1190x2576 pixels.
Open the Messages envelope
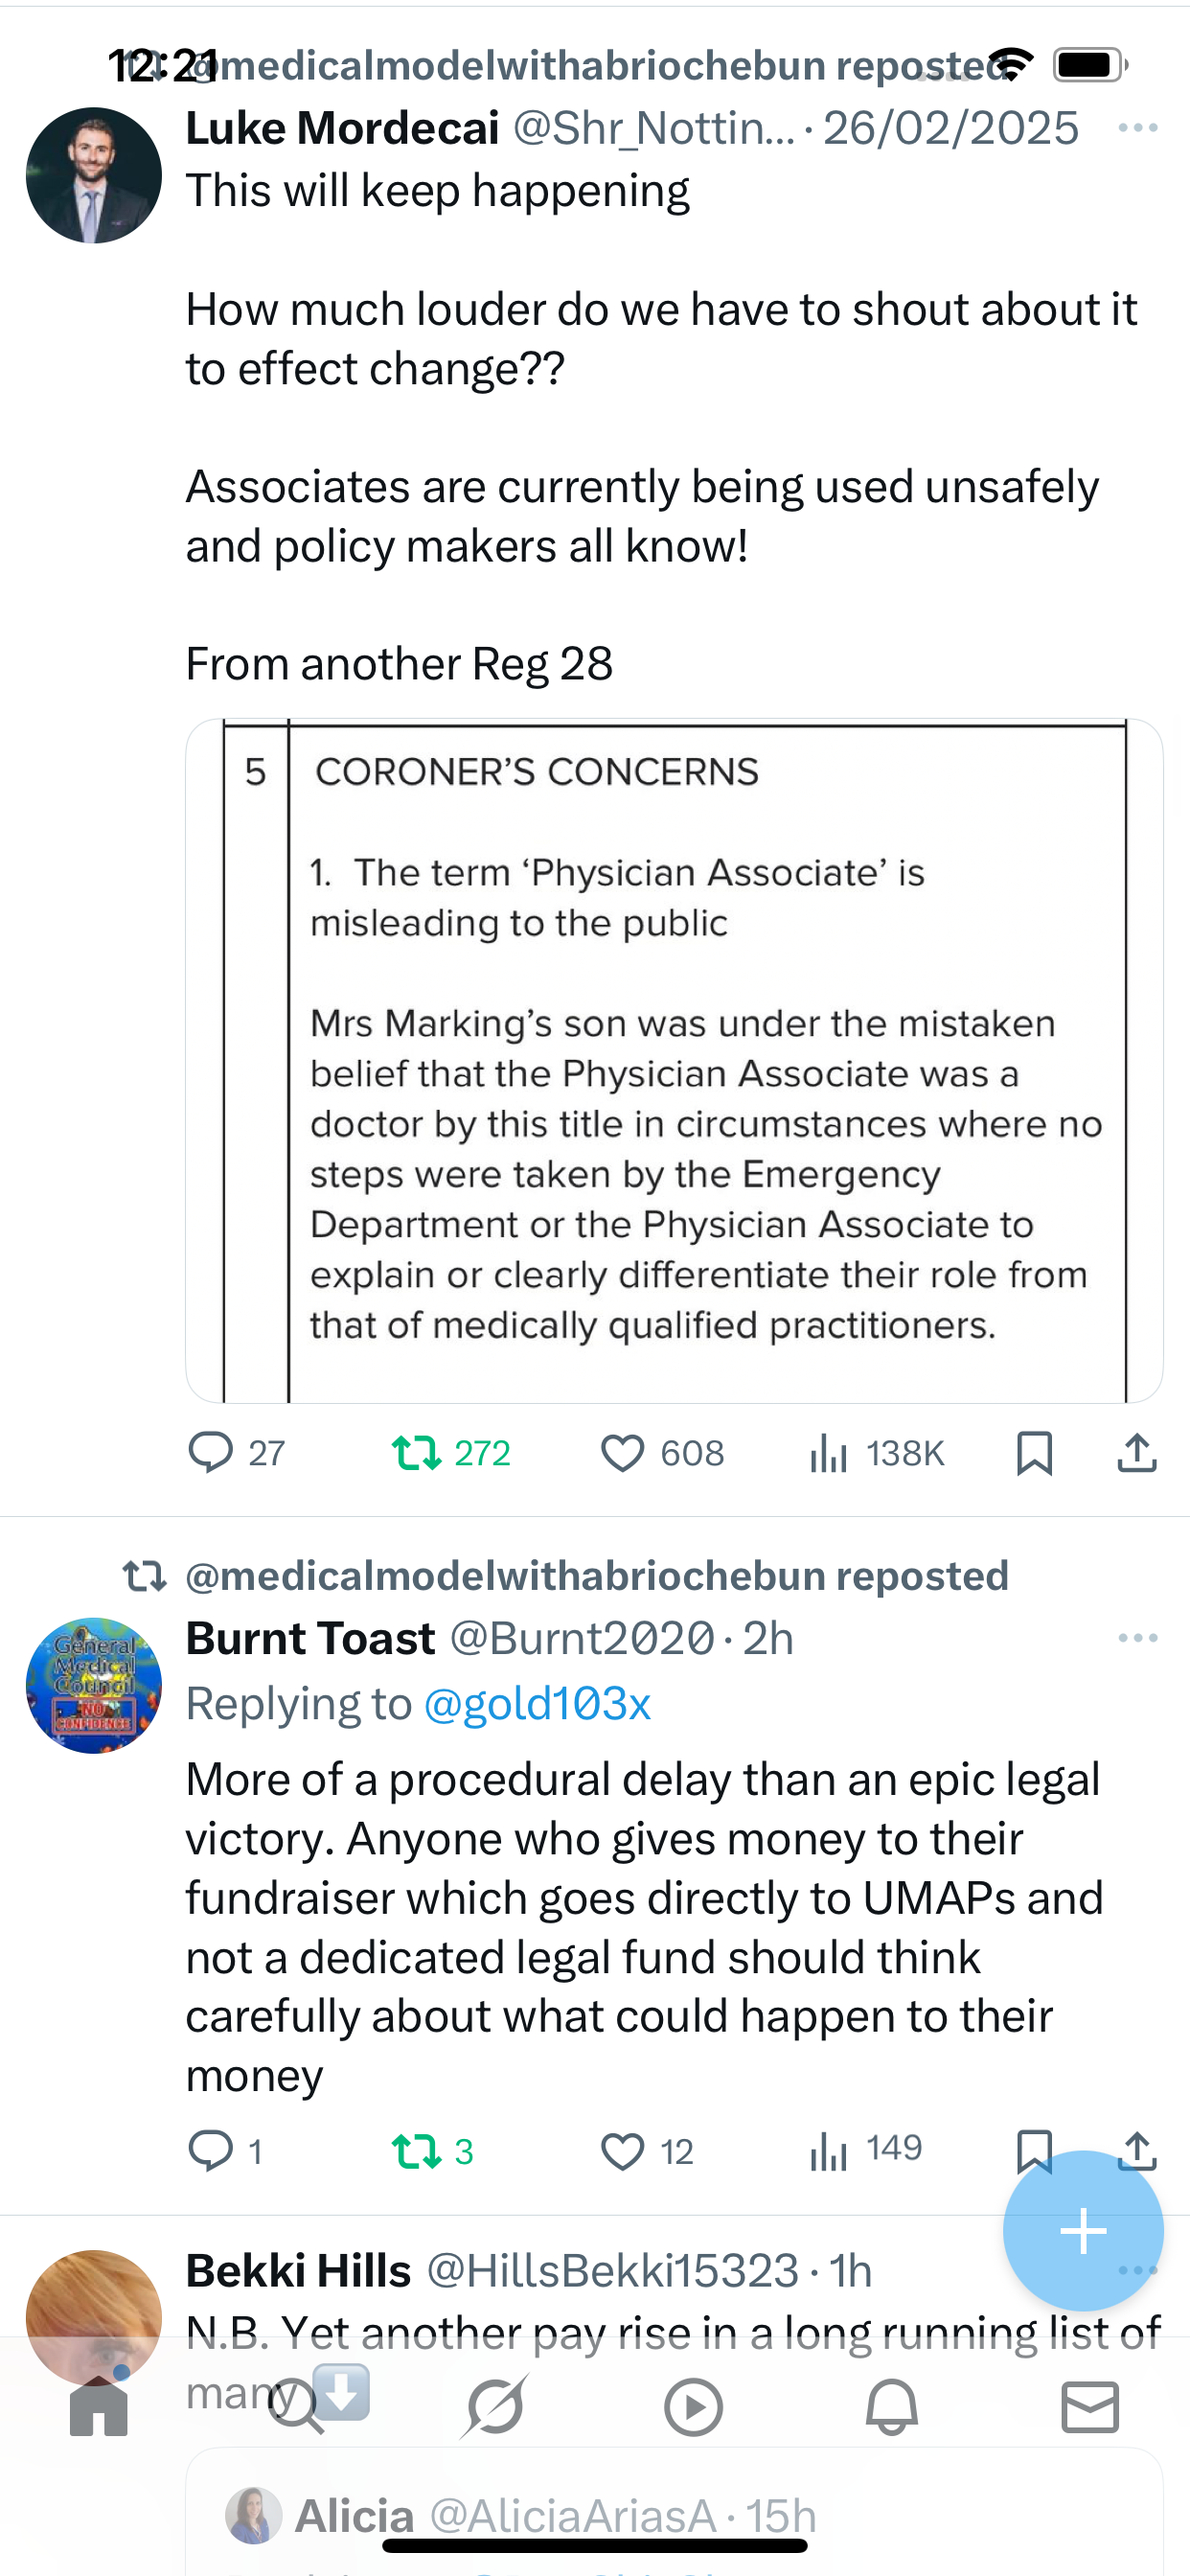[1090, 2407]
